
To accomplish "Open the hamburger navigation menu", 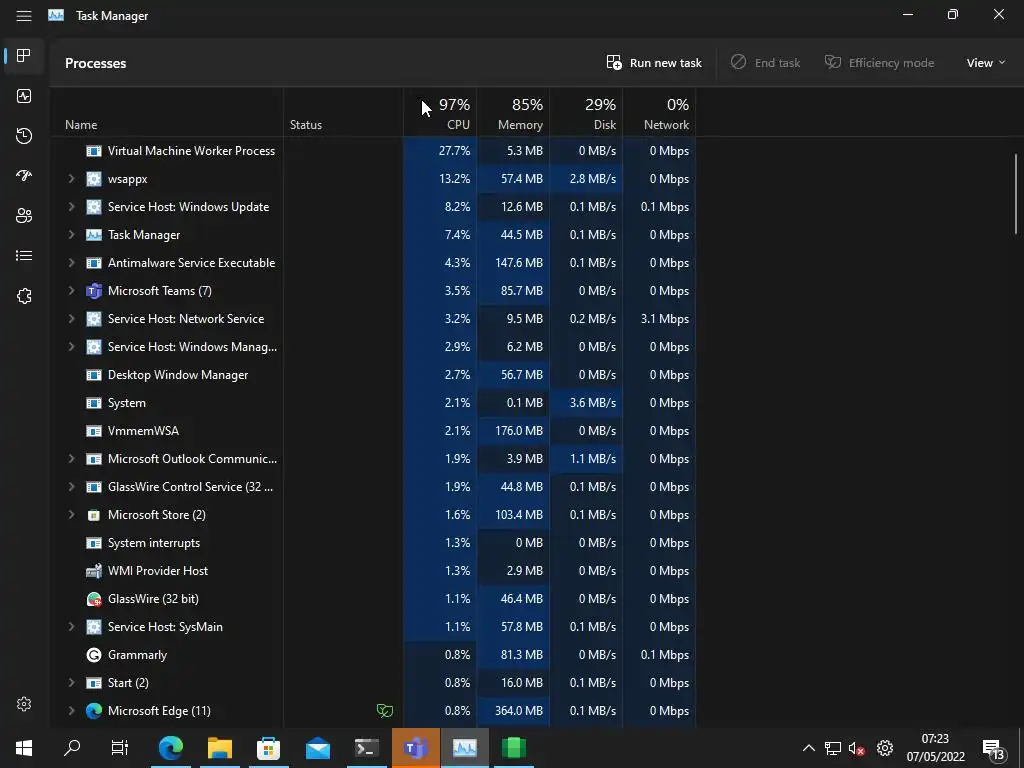I will [24, 16].
